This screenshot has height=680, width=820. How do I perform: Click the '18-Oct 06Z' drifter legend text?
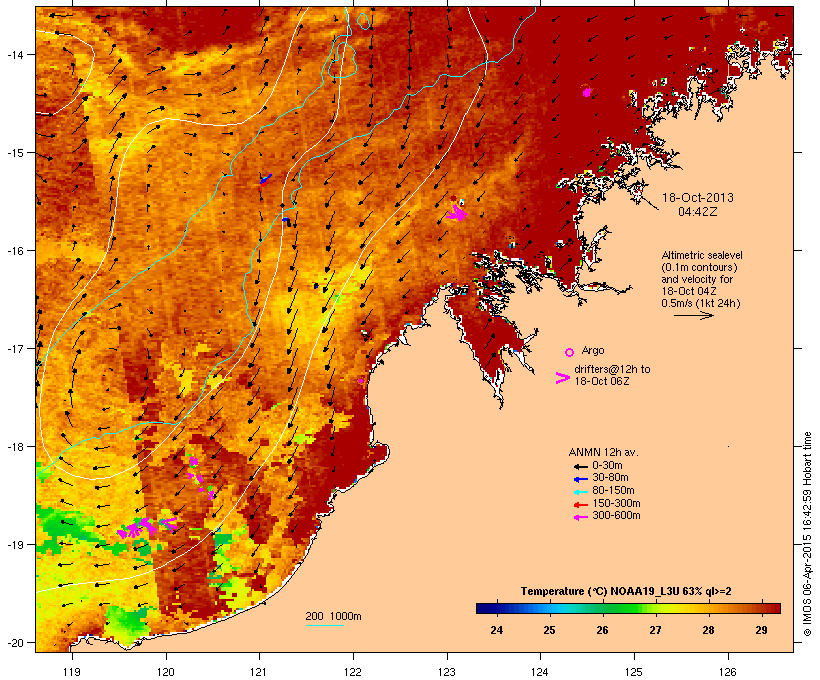[x=602, y=381]
